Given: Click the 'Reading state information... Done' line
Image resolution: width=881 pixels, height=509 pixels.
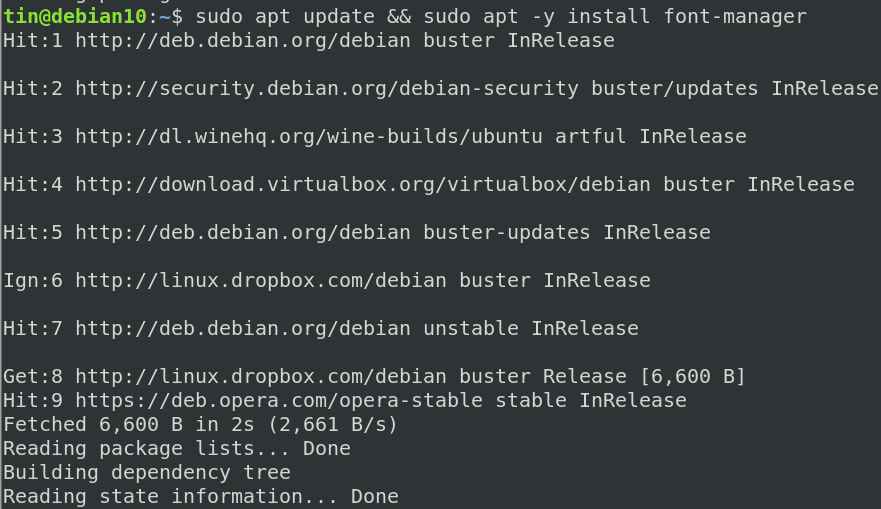Looking at the screenshot, I should (x=200, y=497).
